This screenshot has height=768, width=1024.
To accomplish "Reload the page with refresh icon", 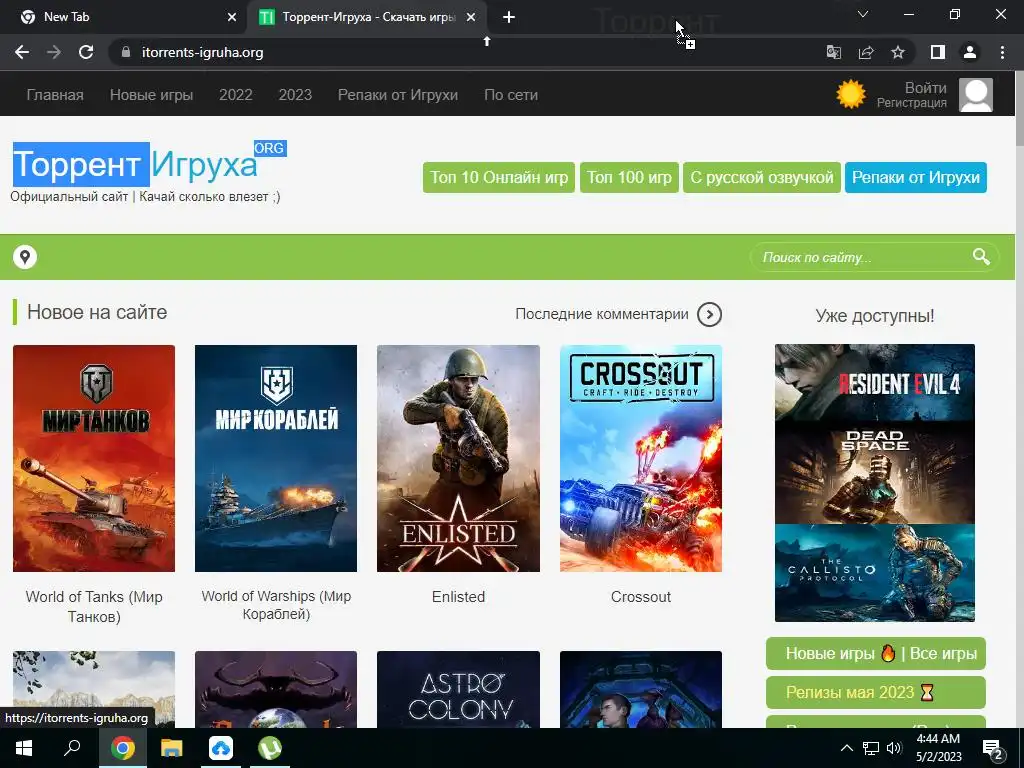I will [86, 52].
